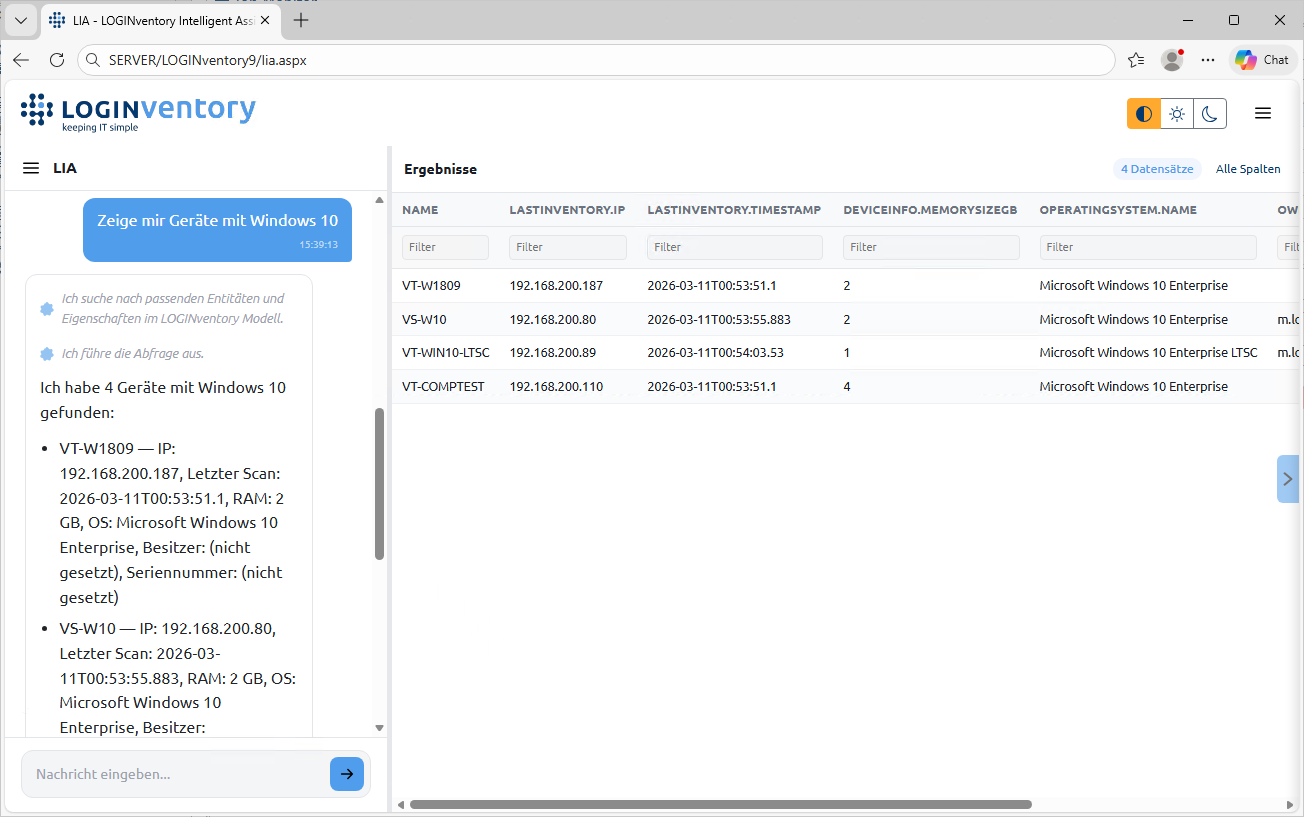Image resolution: width=1304 pixels, height=817 pixels.
Task: Refresh the browser page
Action: 57,60
